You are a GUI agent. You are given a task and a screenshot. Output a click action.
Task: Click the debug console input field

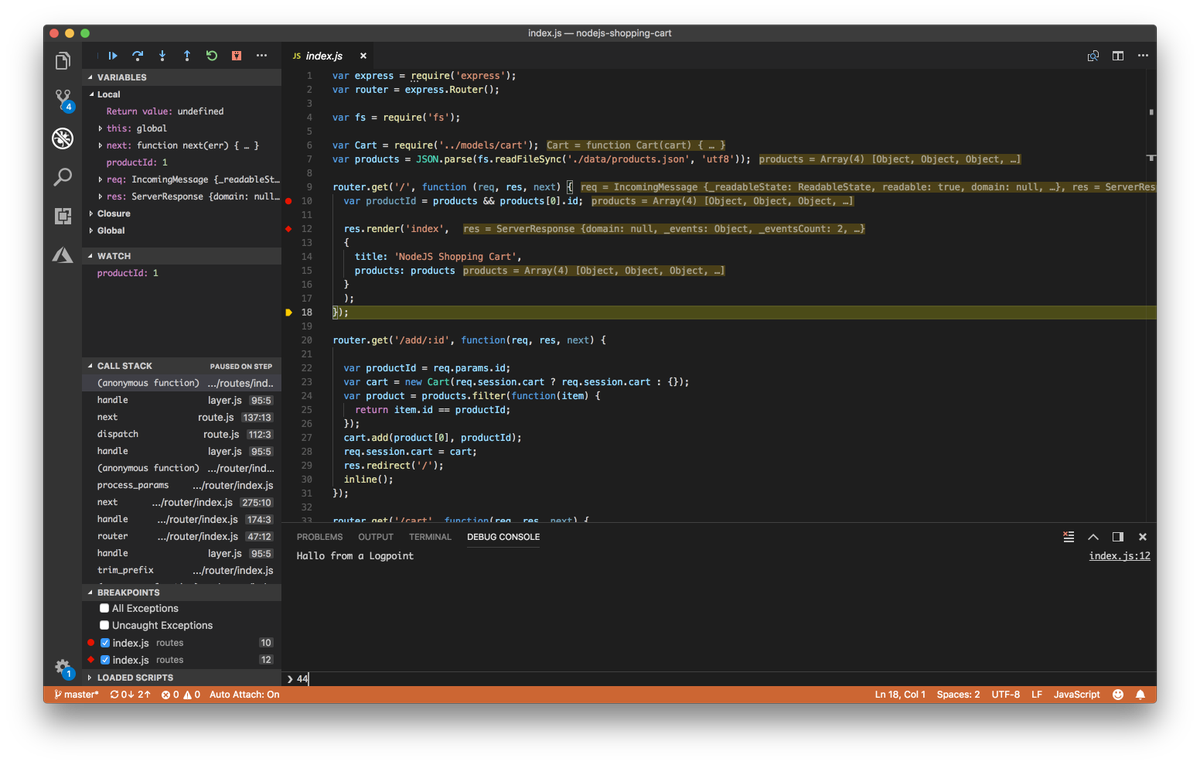tap(600, 679)
